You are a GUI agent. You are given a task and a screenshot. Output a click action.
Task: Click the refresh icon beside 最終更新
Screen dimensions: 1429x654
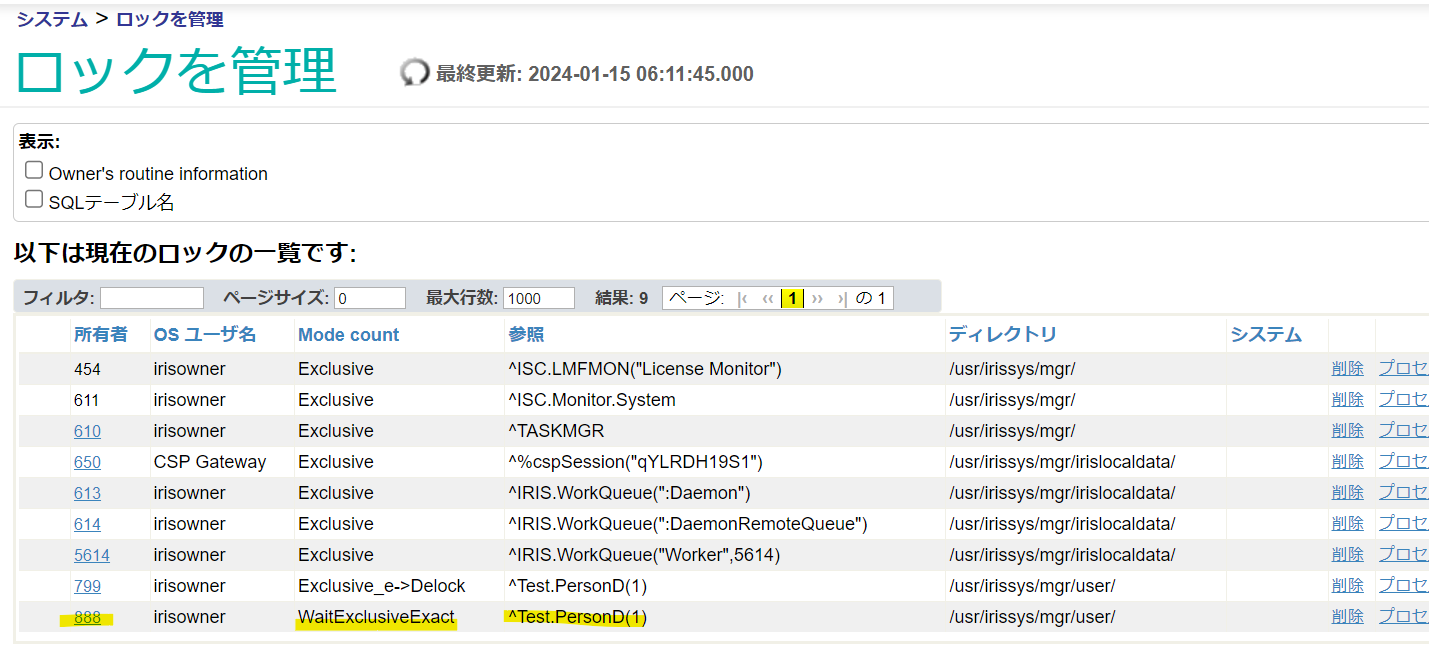[414, 73]
